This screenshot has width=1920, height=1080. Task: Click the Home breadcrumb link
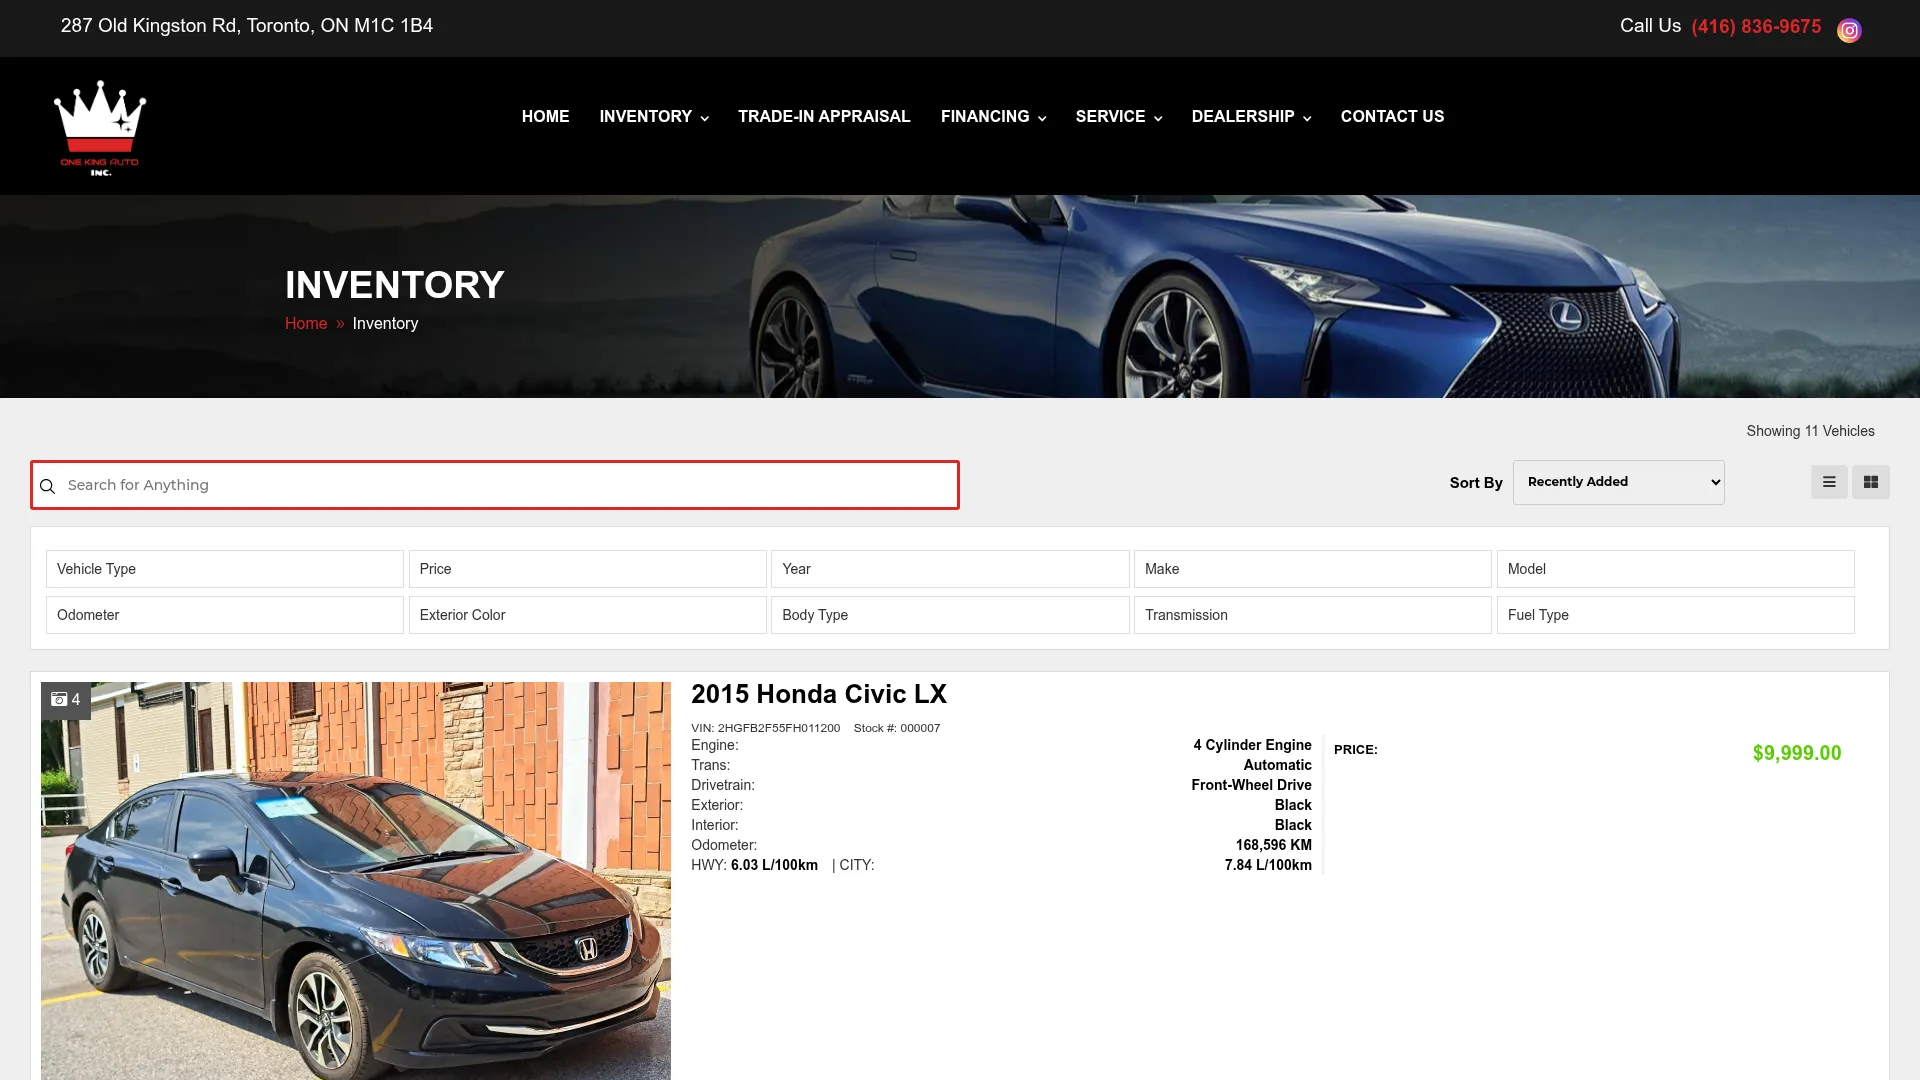(306, 324)
